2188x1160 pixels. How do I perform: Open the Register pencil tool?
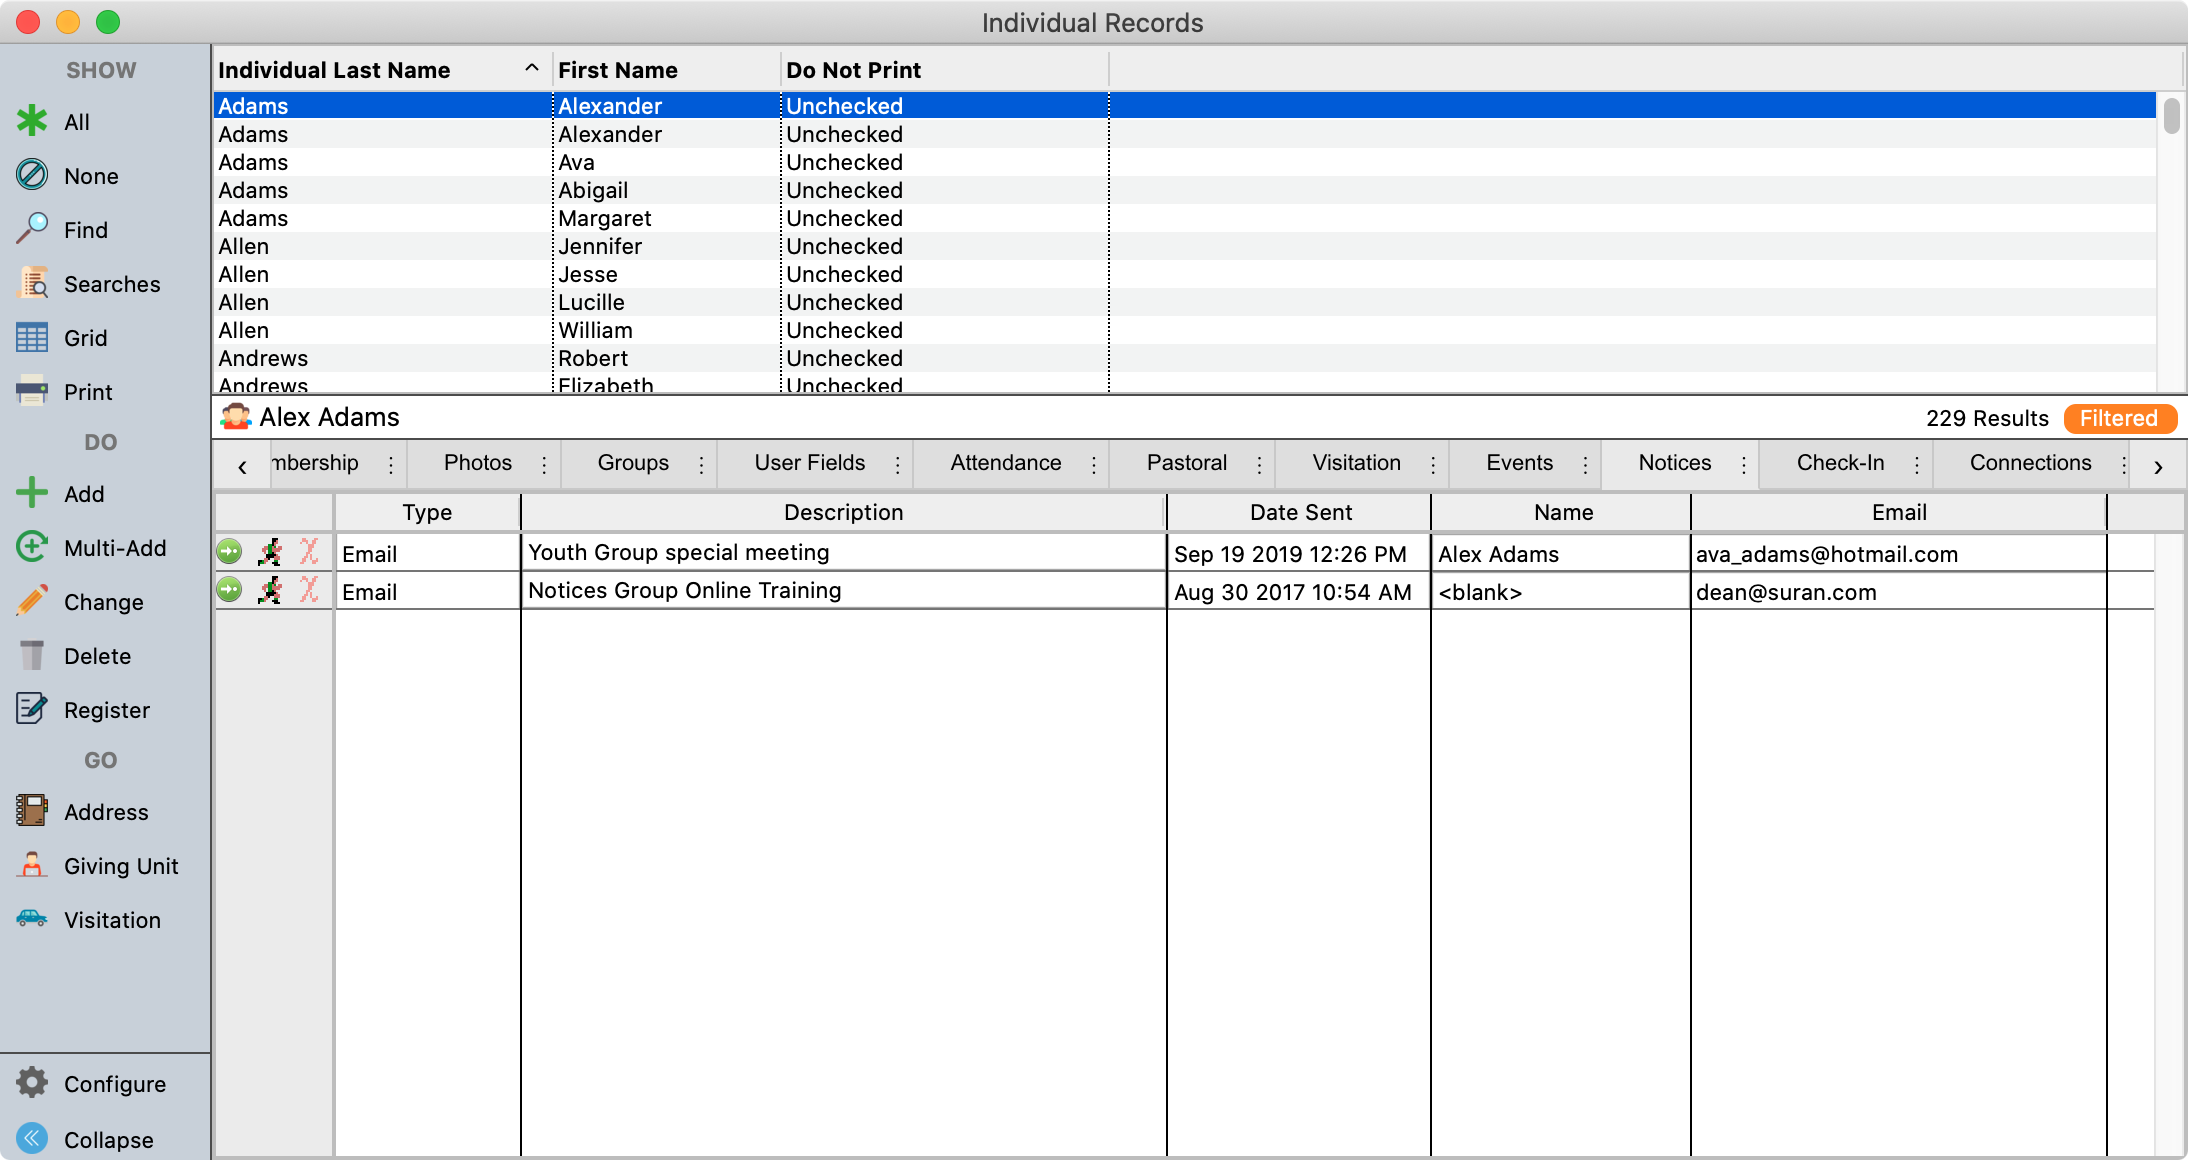(x=32, y=709)
